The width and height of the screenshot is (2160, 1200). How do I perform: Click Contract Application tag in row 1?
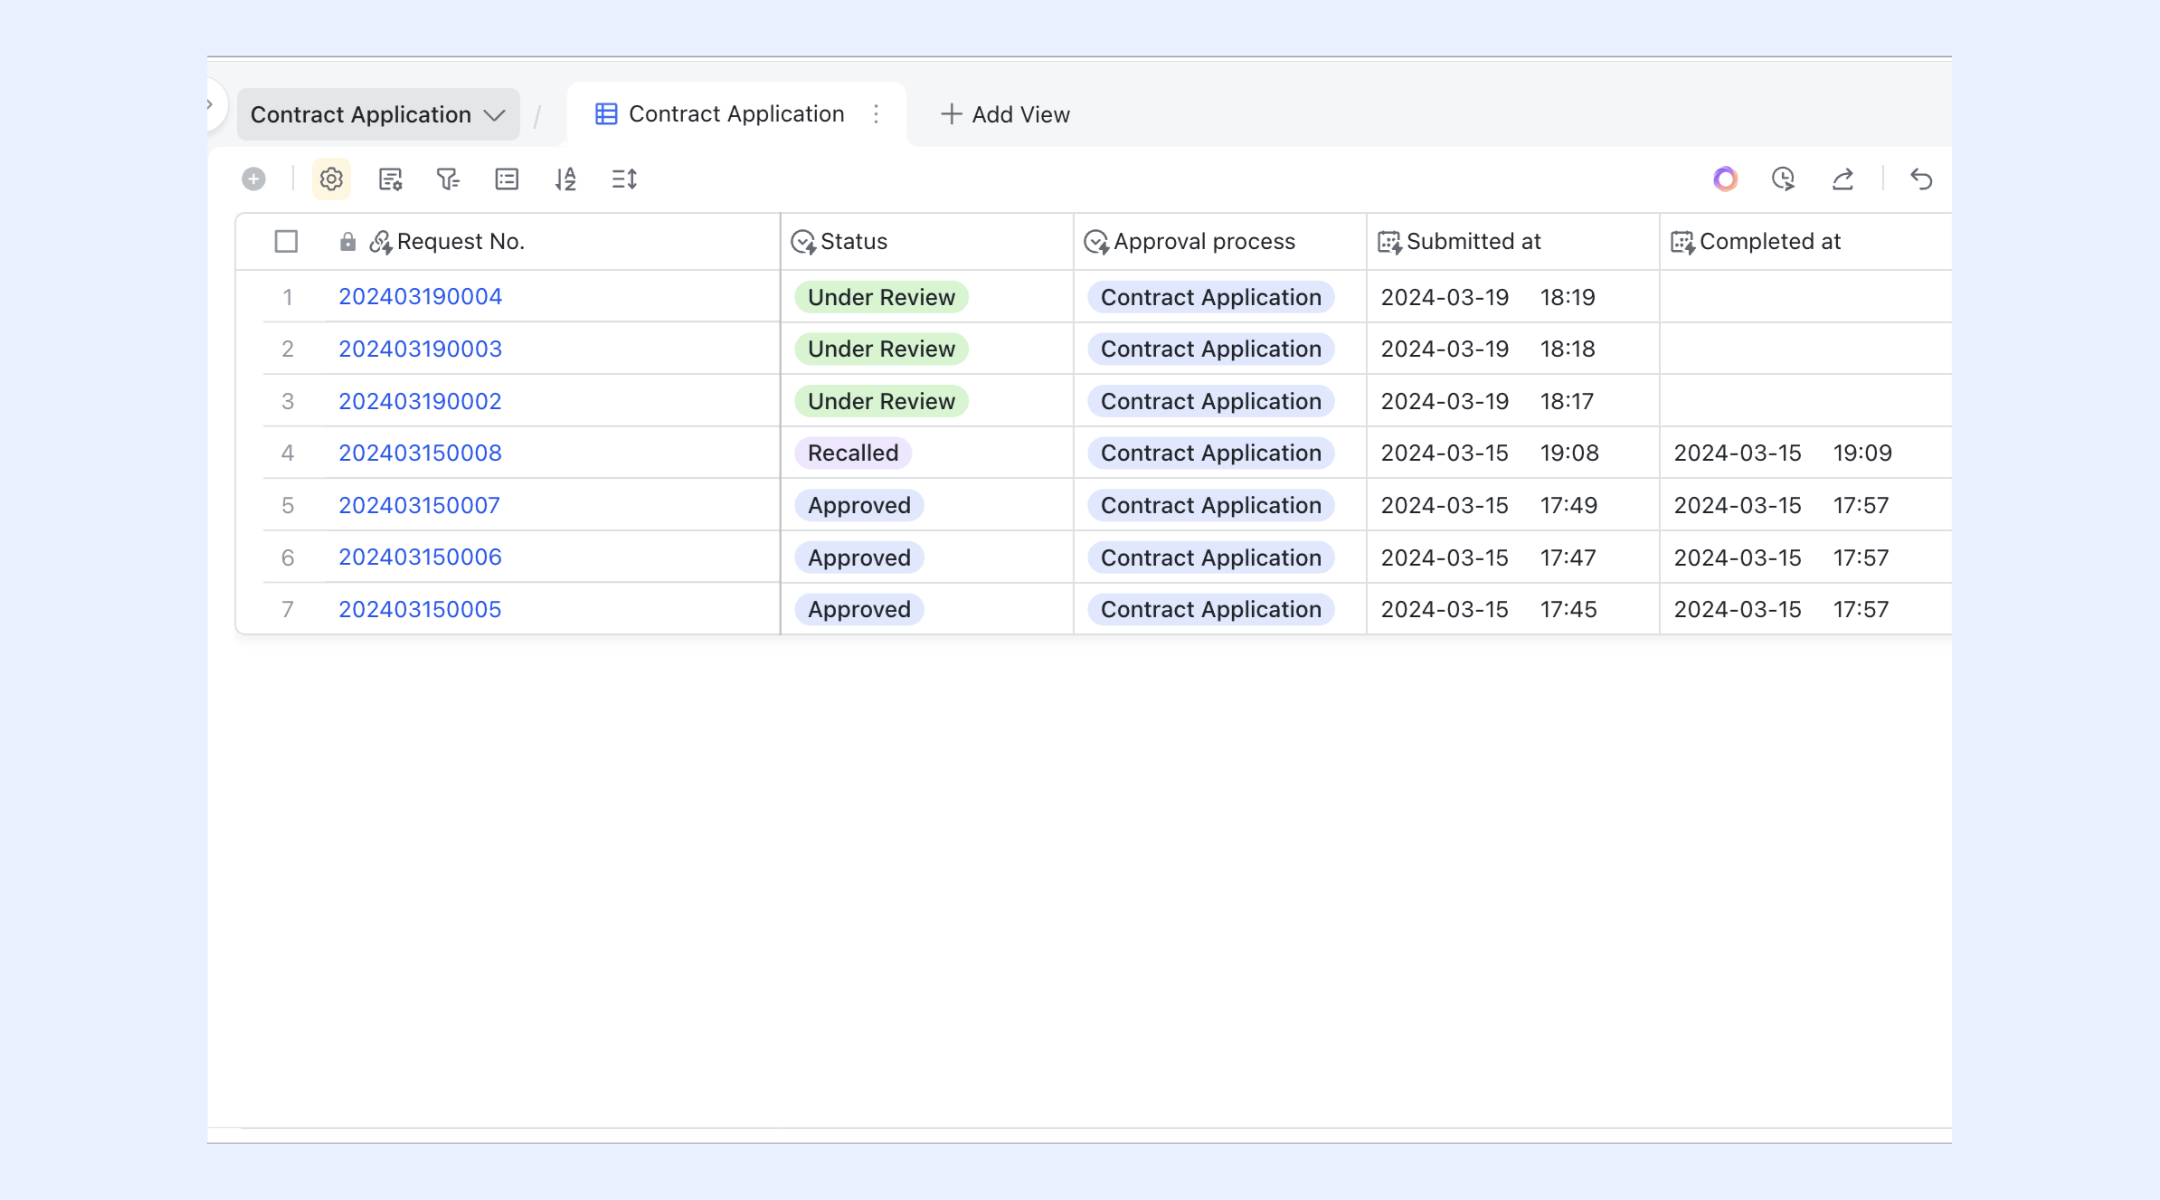(1211, 297)
